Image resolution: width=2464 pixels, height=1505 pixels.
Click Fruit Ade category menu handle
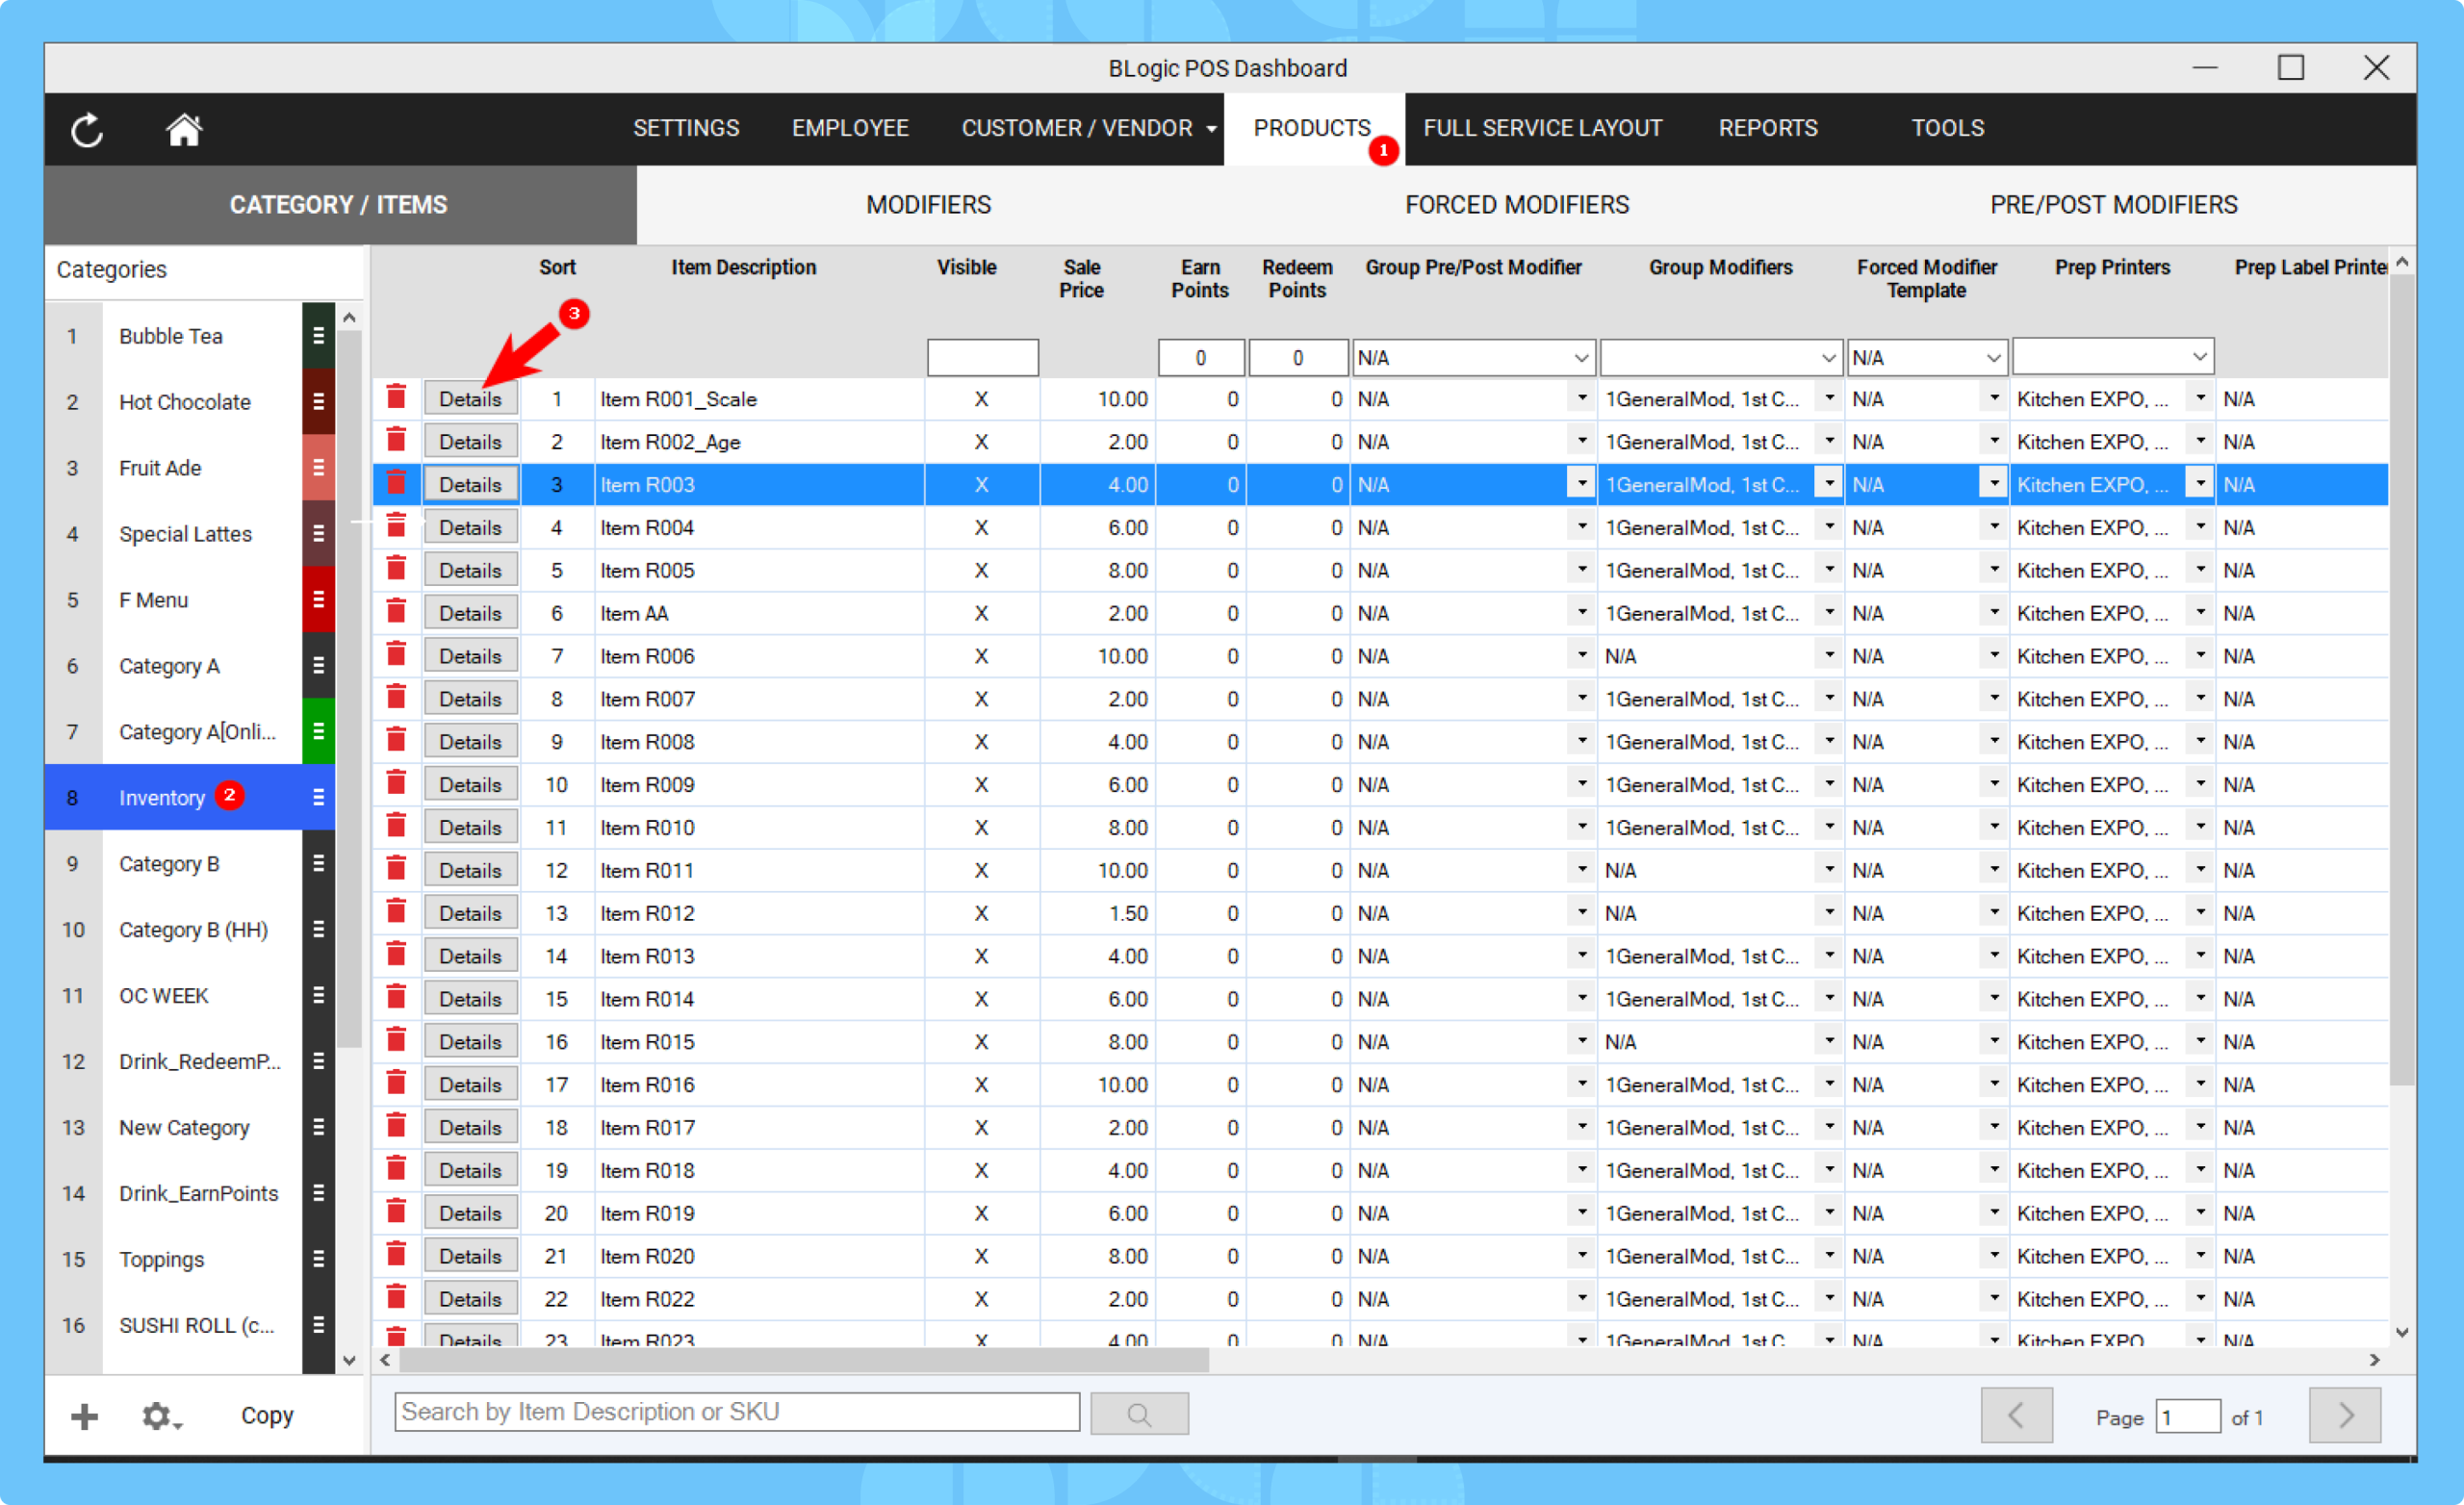(318, 468)
